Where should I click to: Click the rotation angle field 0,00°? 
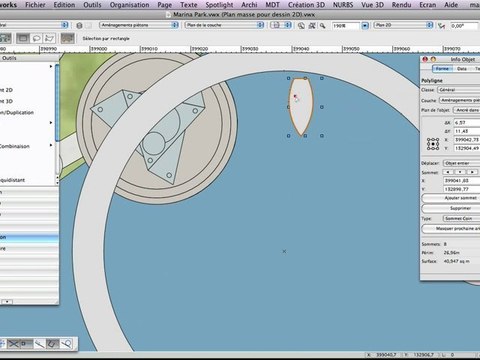(x=464, y=26)
